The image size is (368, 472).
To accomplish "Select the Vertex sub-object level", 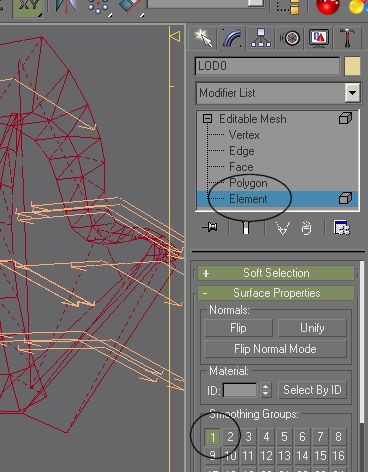I will pyautogui.click(x=244, y=135).
